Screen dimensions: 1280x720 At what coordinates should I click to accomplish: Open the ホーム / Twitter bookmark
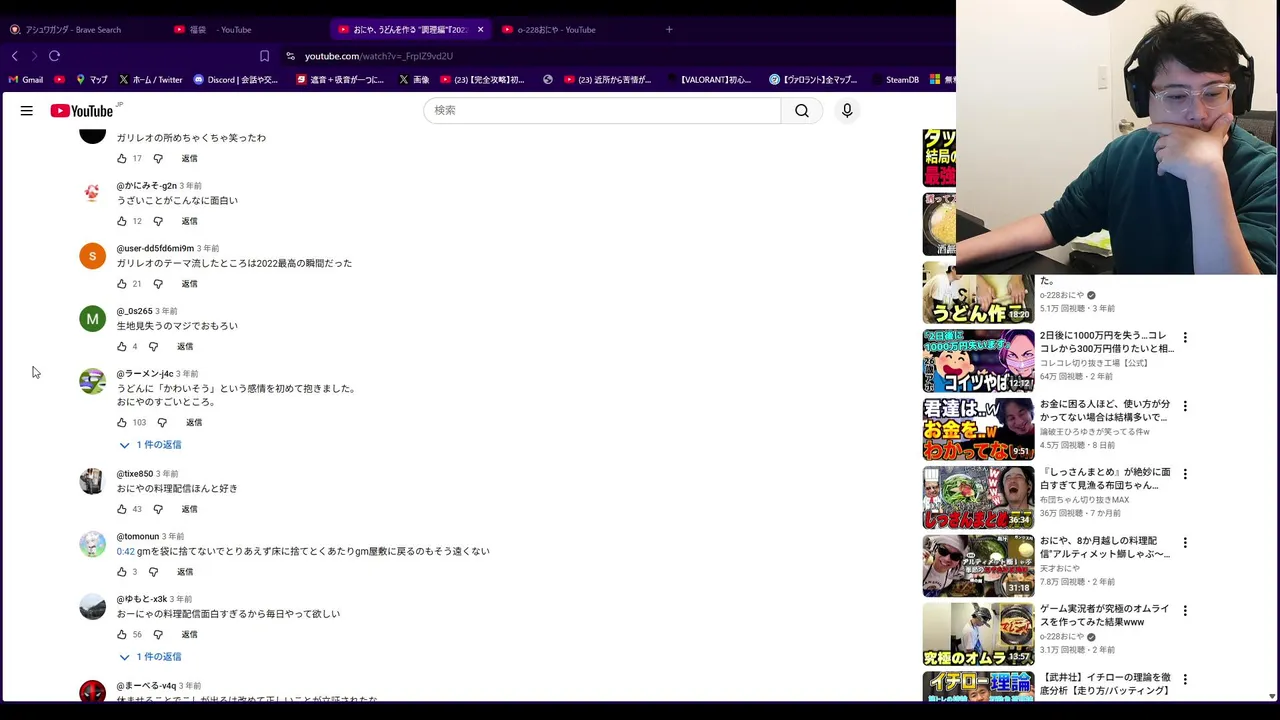pos(151,79)
